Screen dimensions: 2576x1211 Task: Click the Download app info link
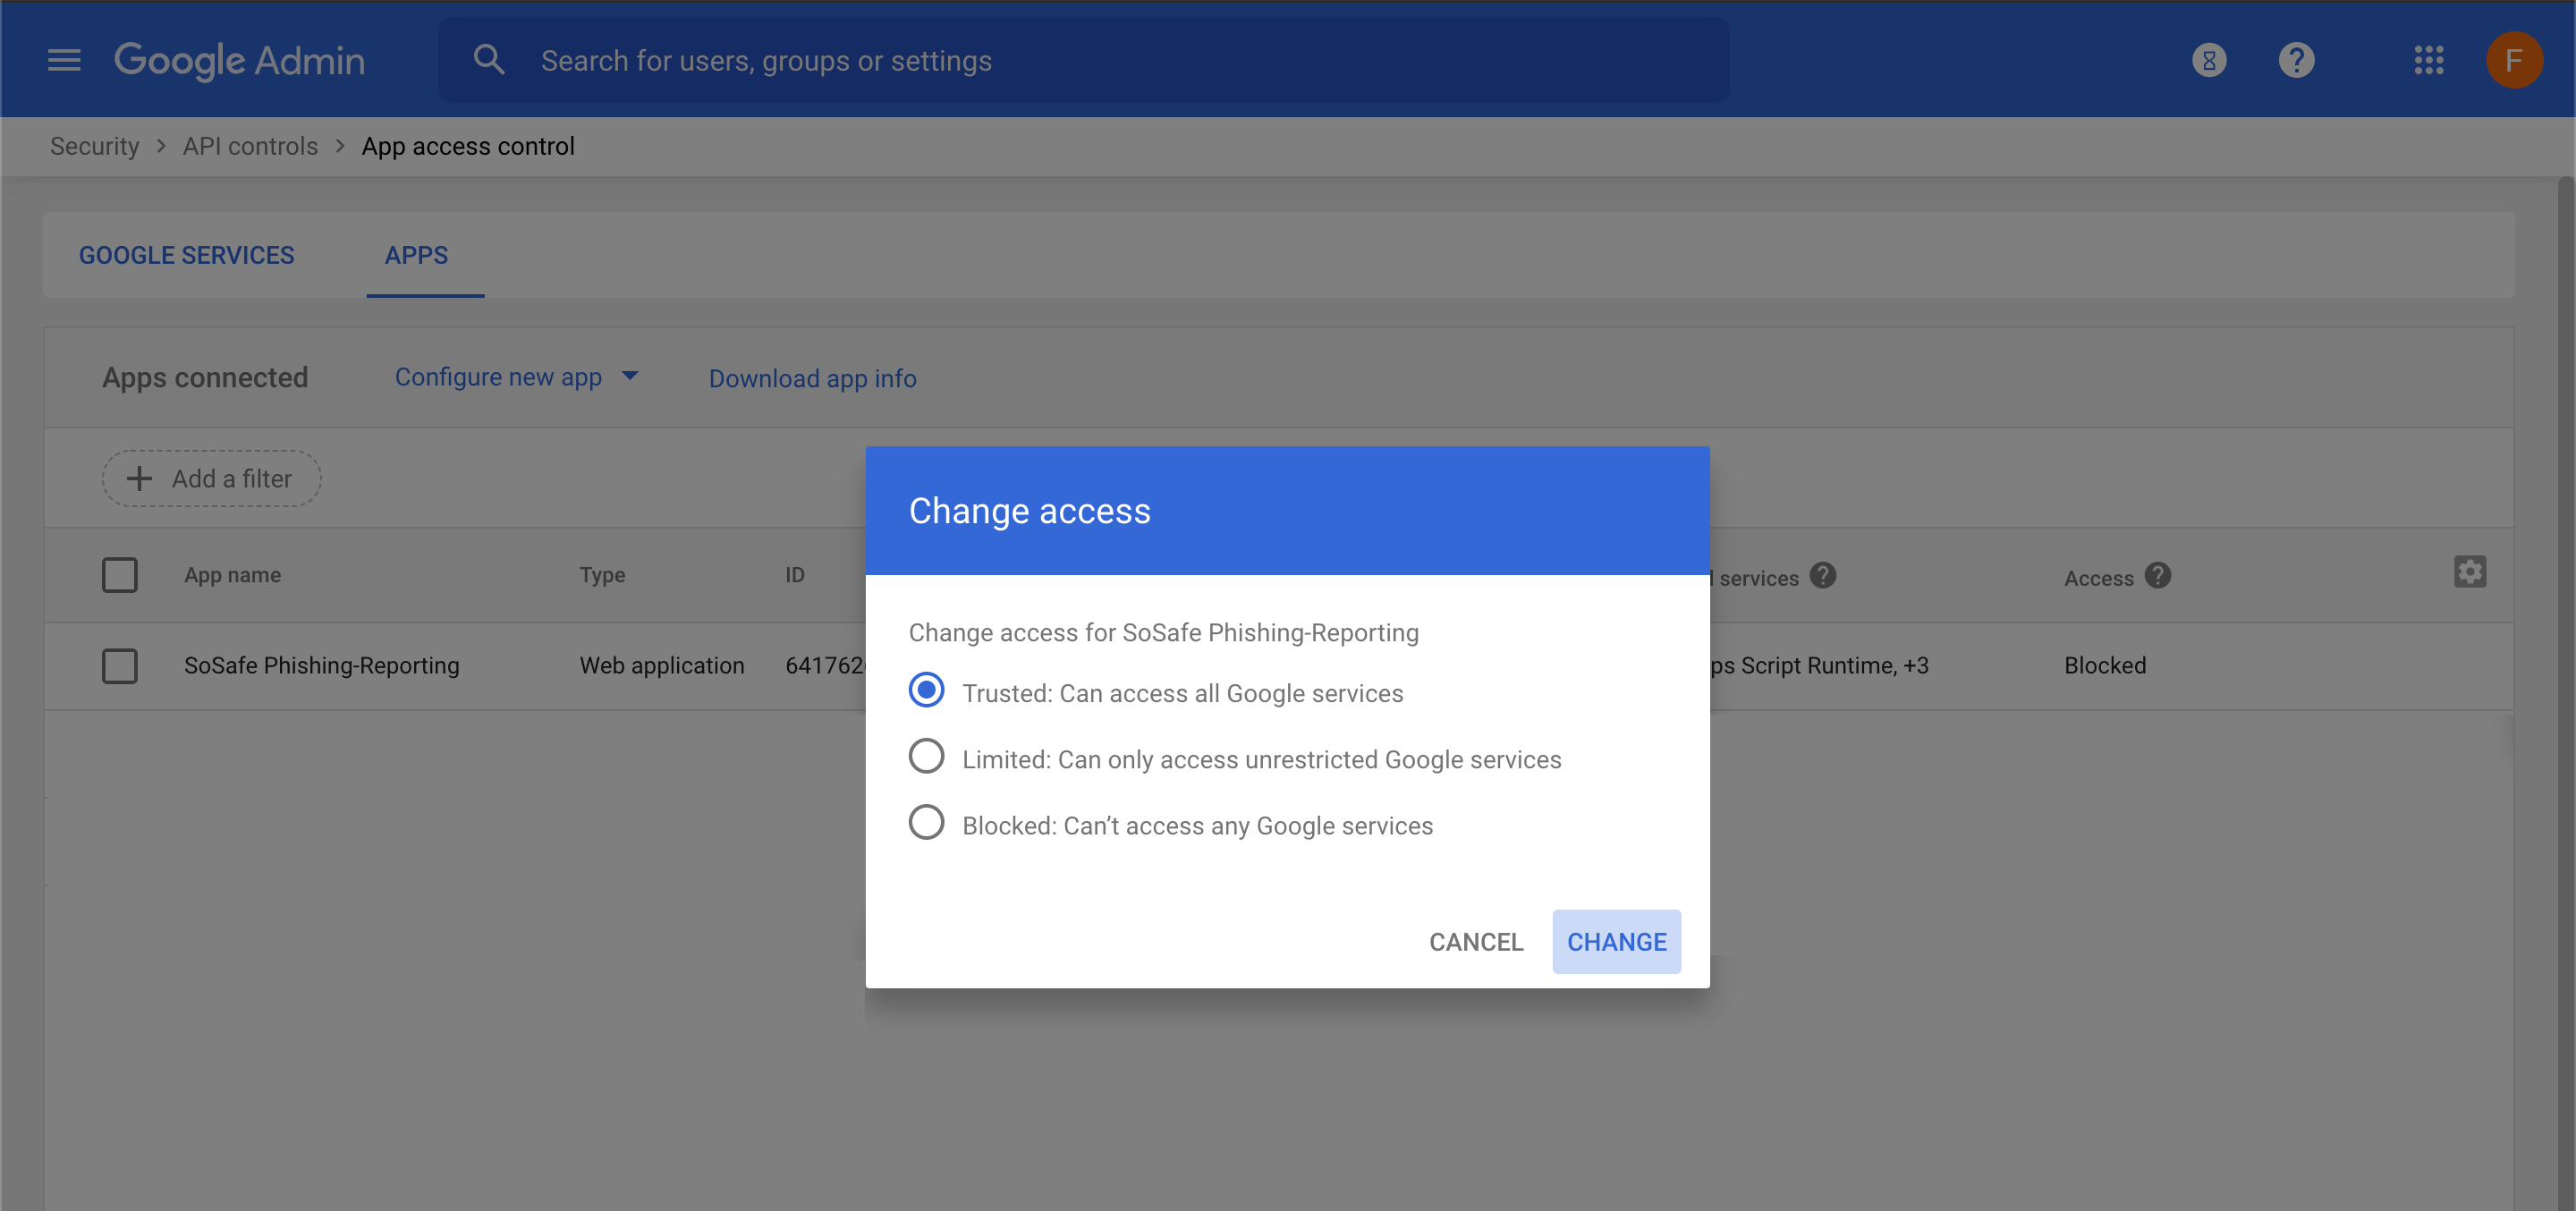812,379
